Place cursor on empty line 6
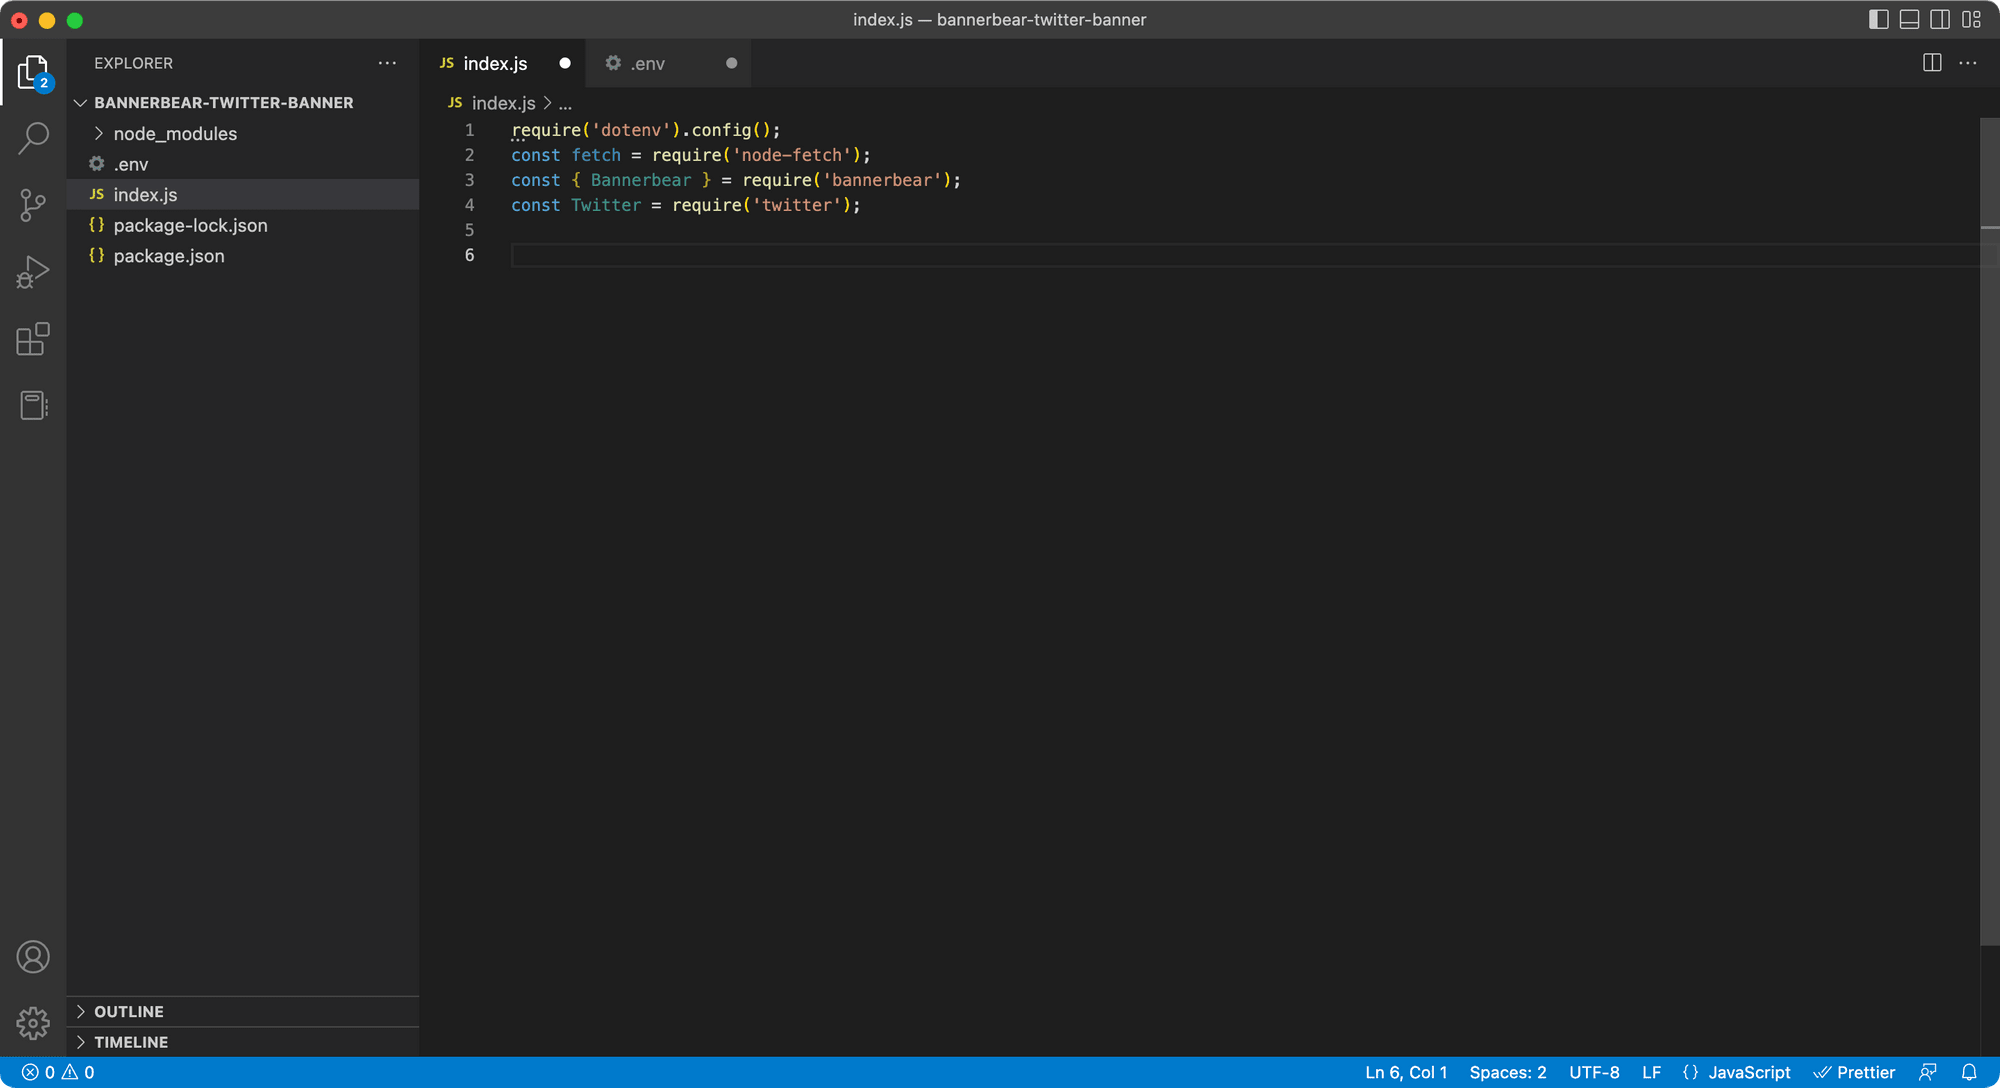The height and width of the screenshot is (1088, 2000). pyautogui.click(x=1245, y=255)
